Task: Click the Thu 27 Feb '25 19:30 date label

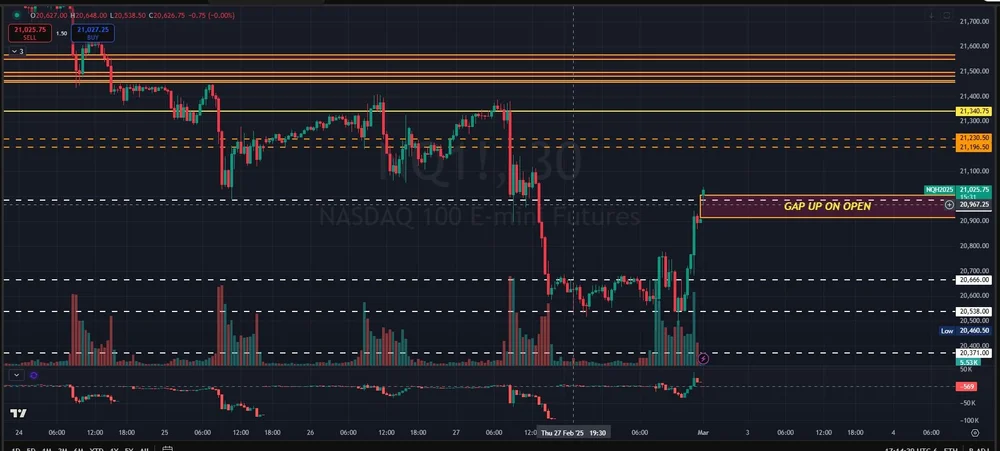Action: pos(573,433)
